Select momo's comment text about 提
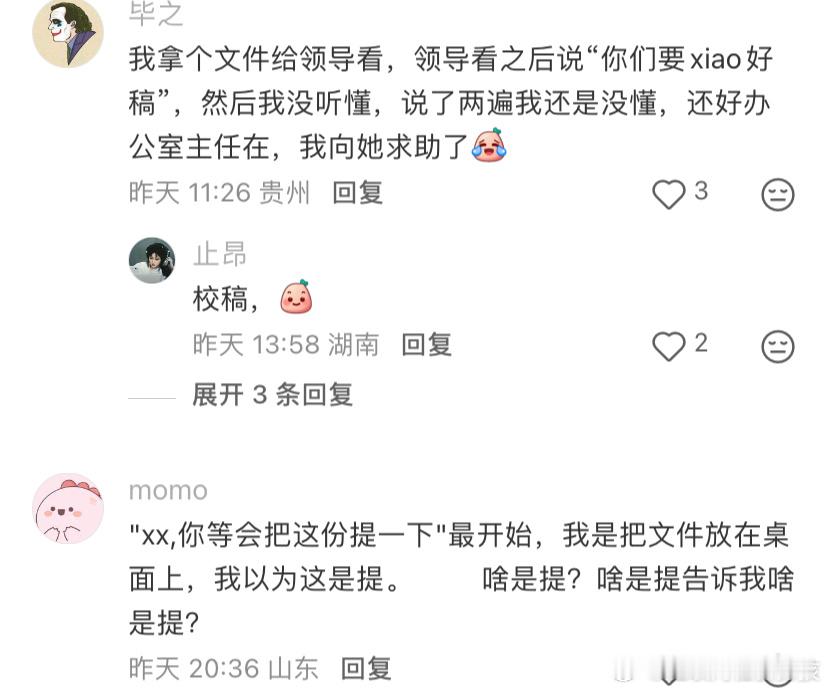The height and width of the screenshot is (690, 828). [x=461, y=579]
